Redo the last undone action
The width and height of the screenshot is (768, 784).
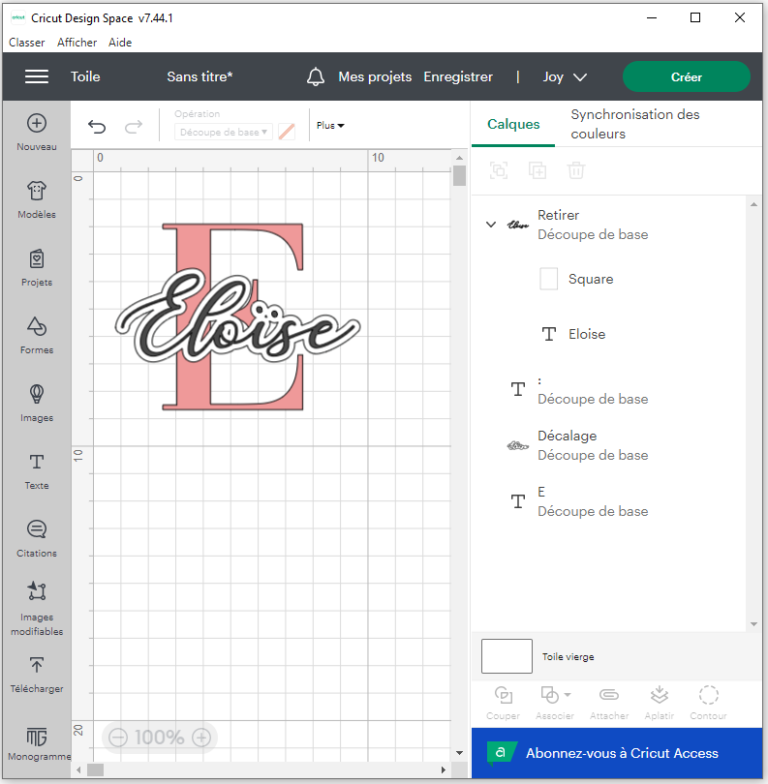click(134, 126)
